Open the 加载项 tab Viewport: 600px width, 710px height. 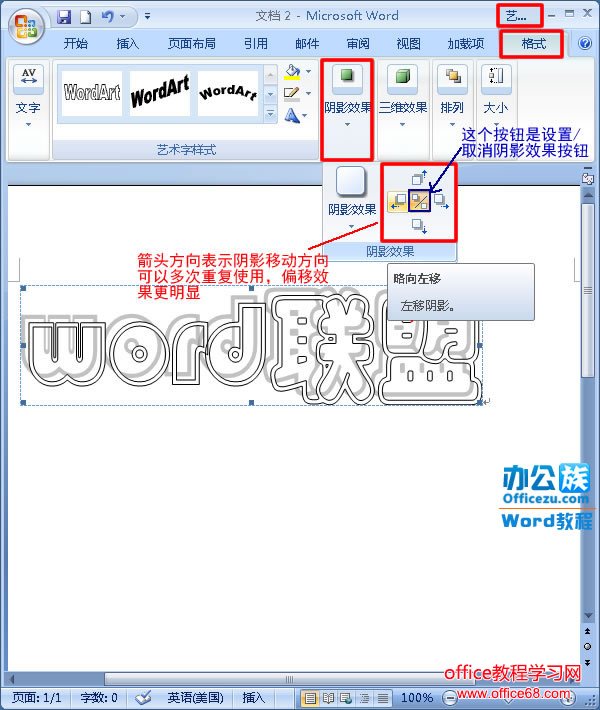coord(466,43)
